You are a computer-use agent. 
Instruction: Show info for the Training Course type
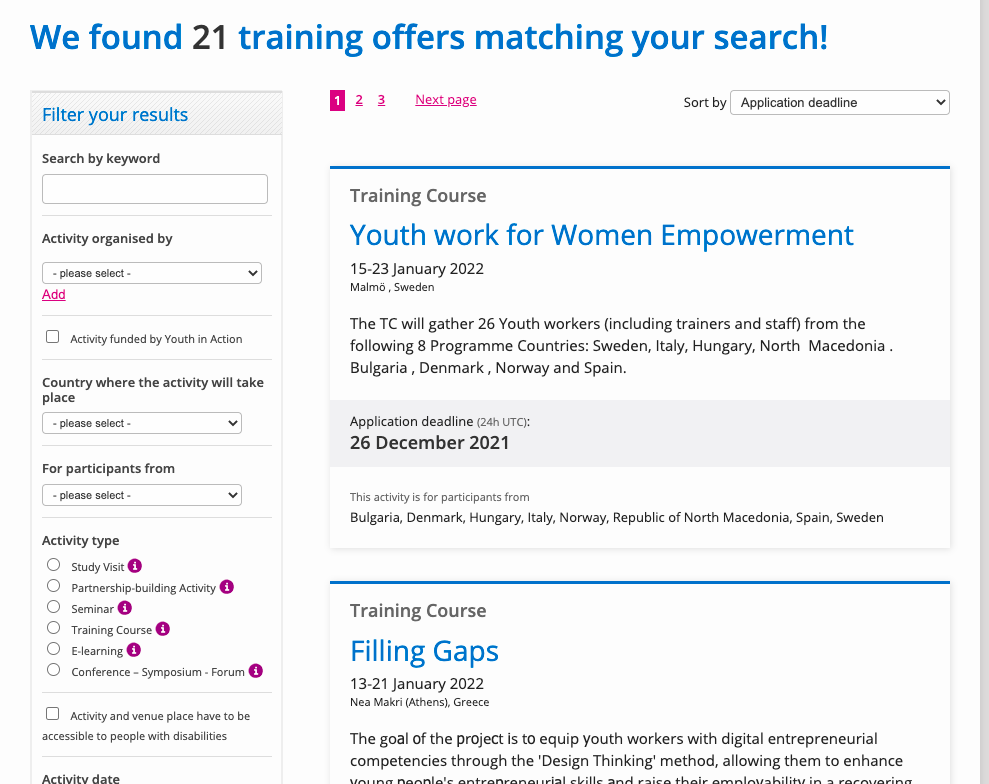click(x=163, y=629)
